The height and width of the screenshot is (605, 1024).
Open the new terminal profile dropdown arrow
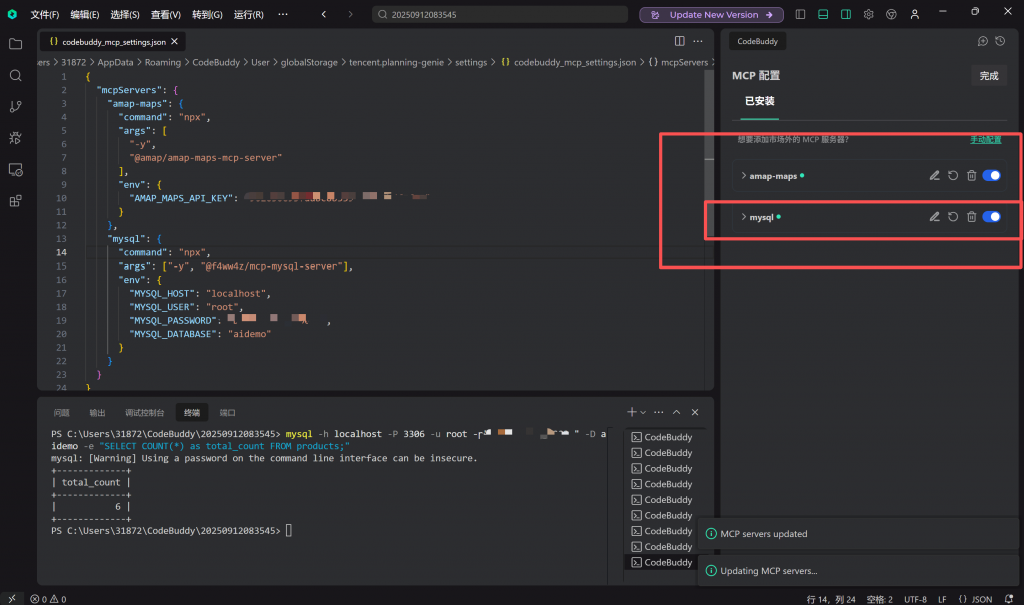pos(642,412)
